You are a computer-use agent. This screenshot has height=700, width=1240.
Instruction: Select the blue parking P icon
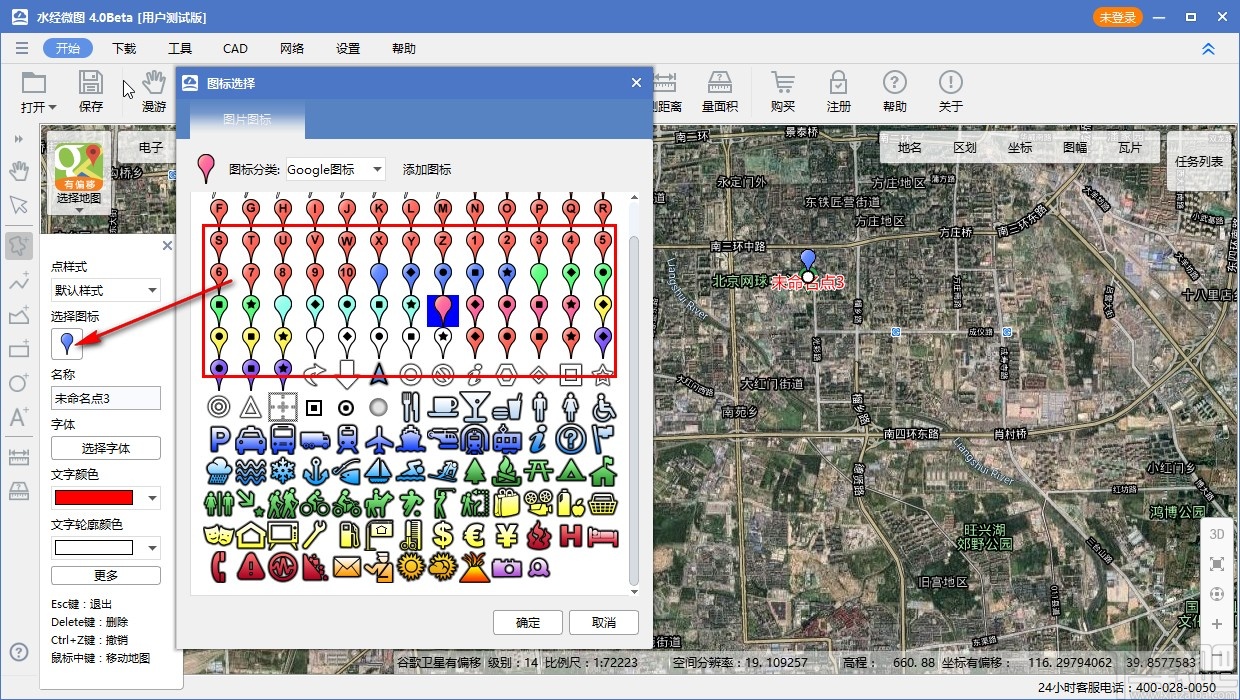[x=219, y=439]
